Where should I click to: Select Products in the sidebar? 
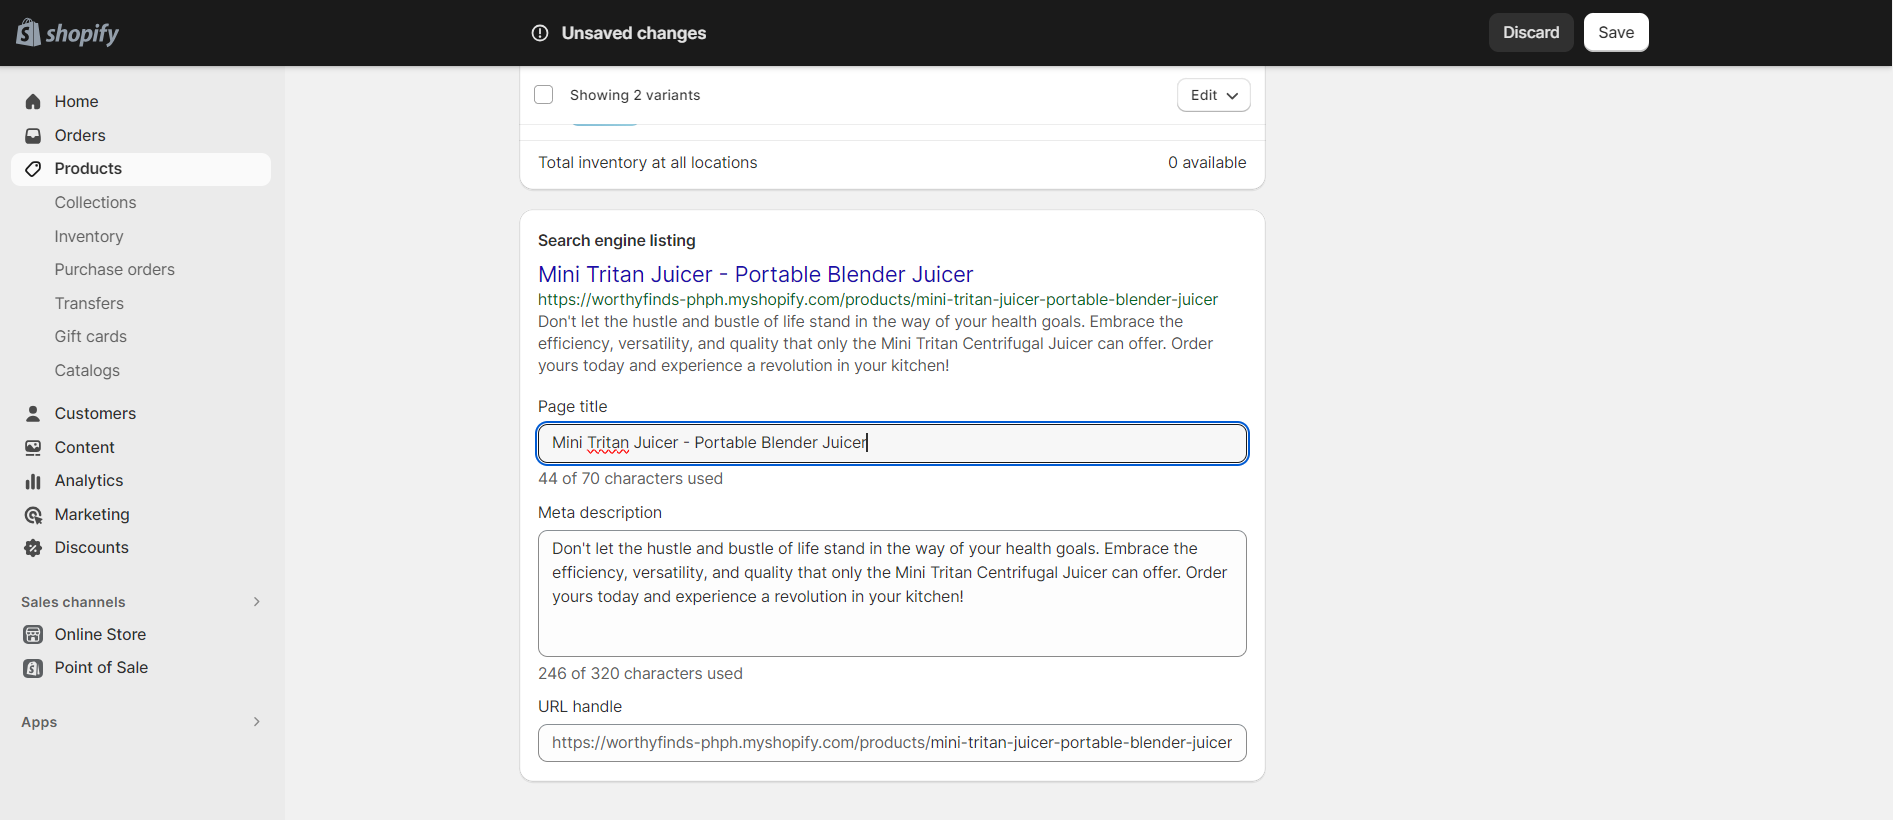(x=141, y=169)
